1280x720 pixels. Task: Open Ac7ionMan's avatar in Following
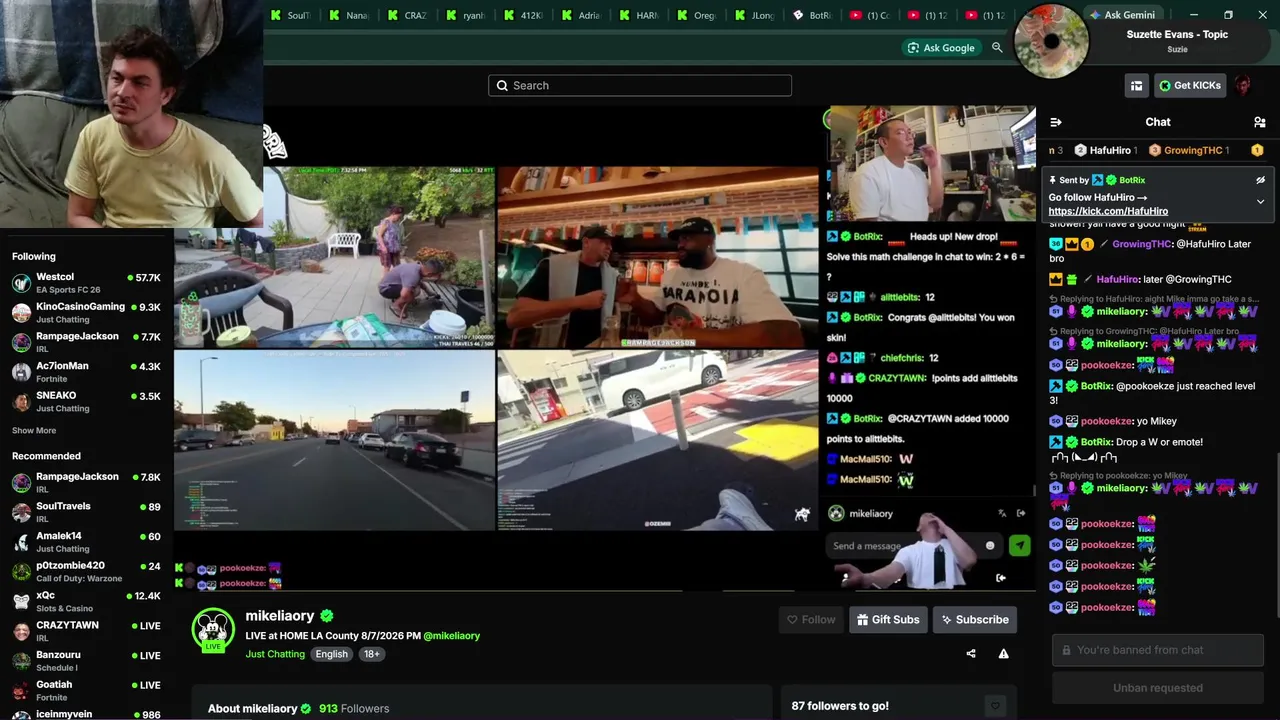tap(21, 372)
